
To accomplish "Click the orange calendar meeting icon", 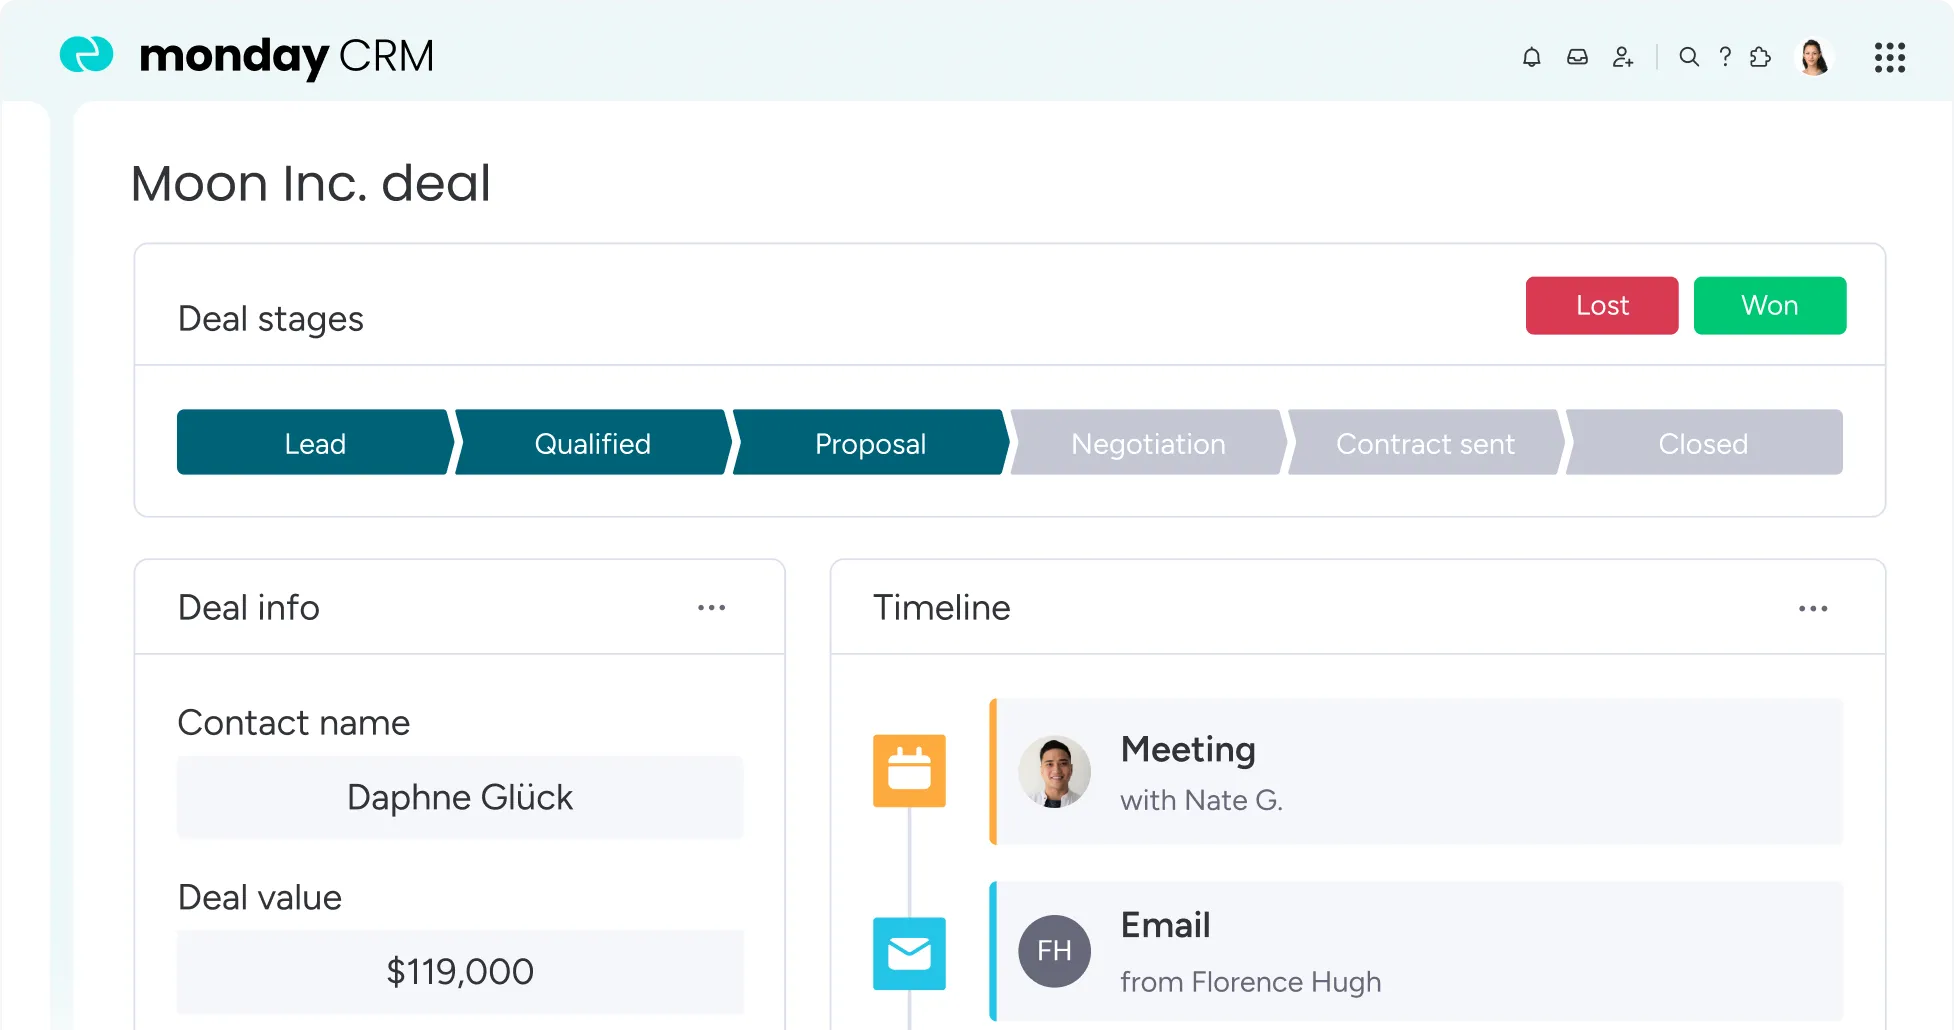I will pyautogui.click(x=909, y=771).
